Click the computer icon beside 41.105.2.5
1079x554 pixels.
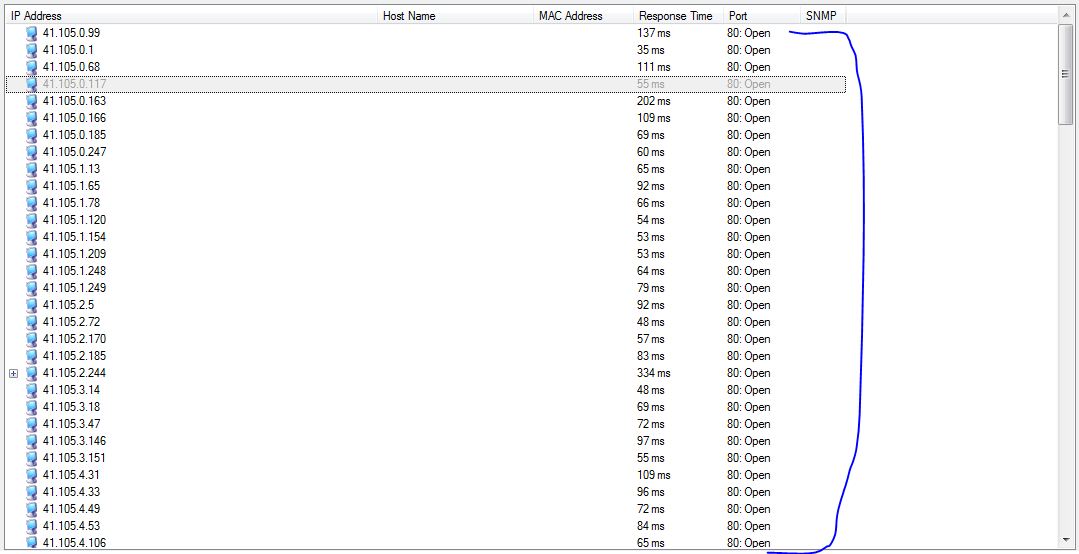pyautogui.click(x=32, y=305)
